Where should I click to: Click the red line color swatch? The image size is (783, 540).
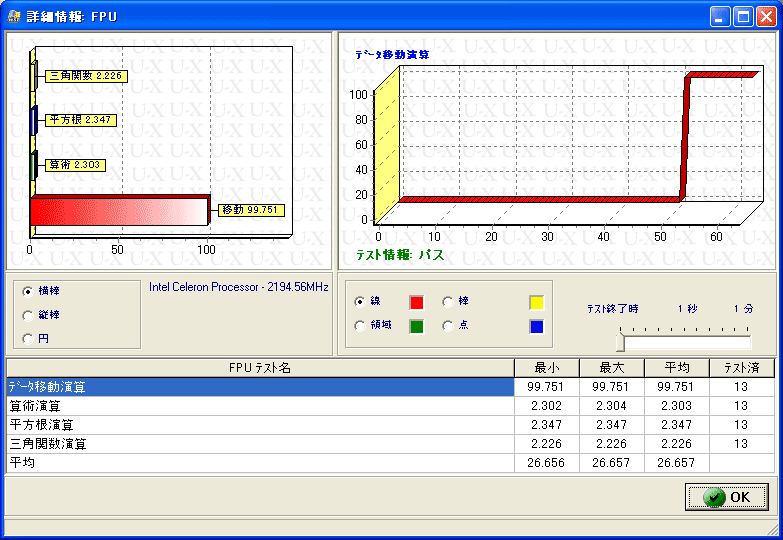[x=417, y=301]
